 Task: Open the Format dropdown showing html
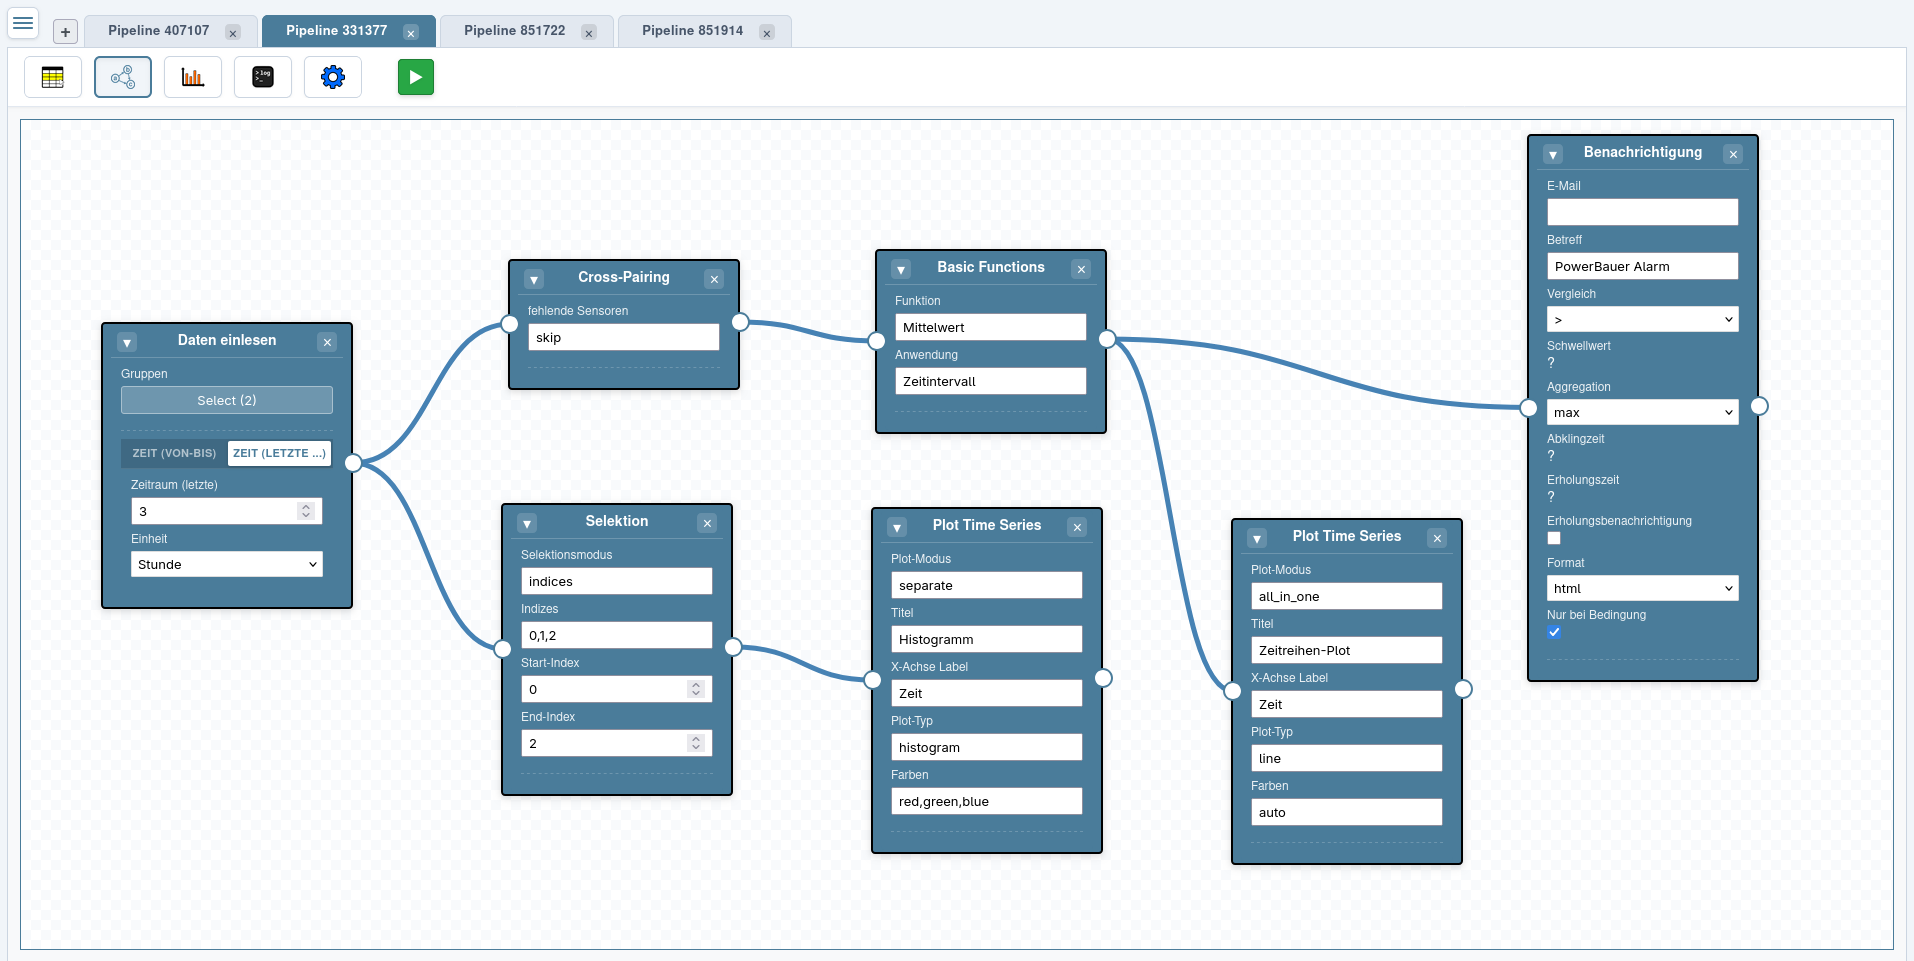tap(1643, 588)
